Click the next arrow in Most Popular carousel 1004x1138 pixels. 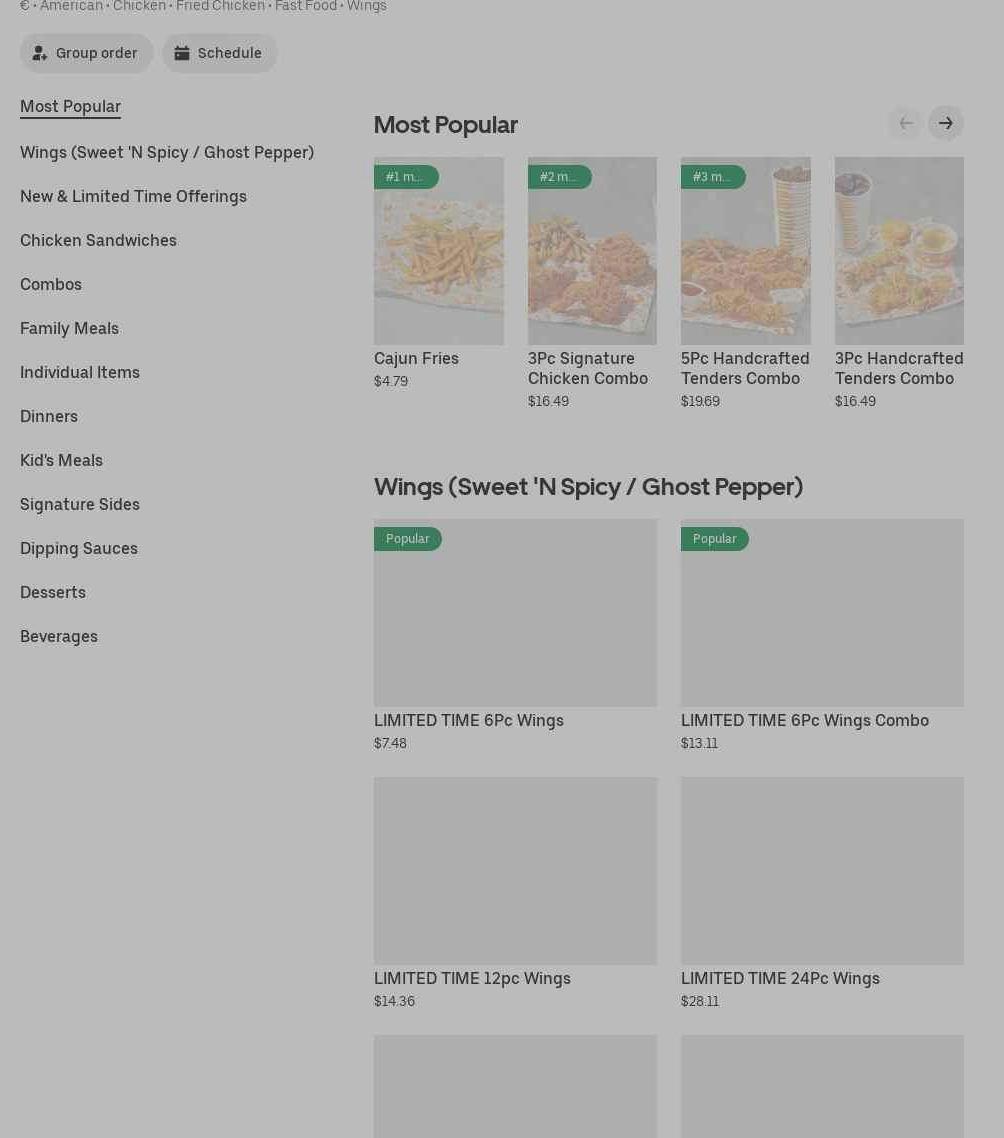pos(945,123)
